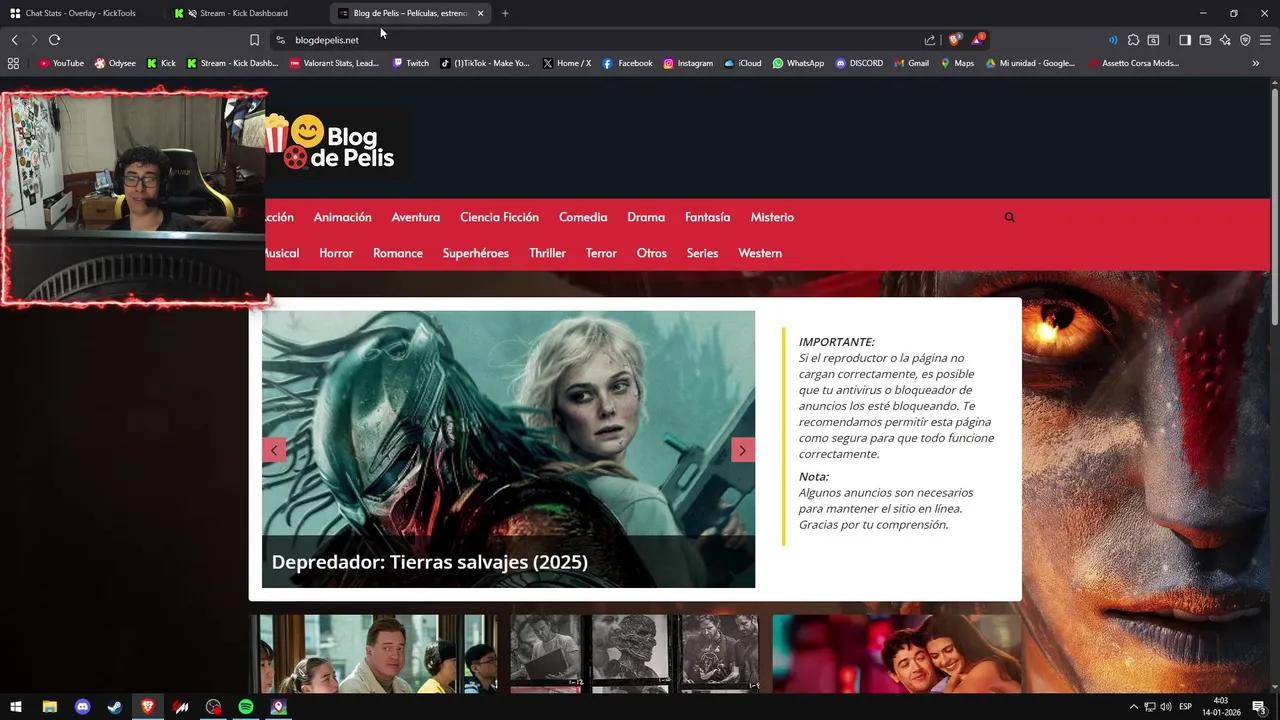The height and width of the screenshot is (720, 1280).
Task: Open the Odysee bookmark
Action: coord(115,63)
